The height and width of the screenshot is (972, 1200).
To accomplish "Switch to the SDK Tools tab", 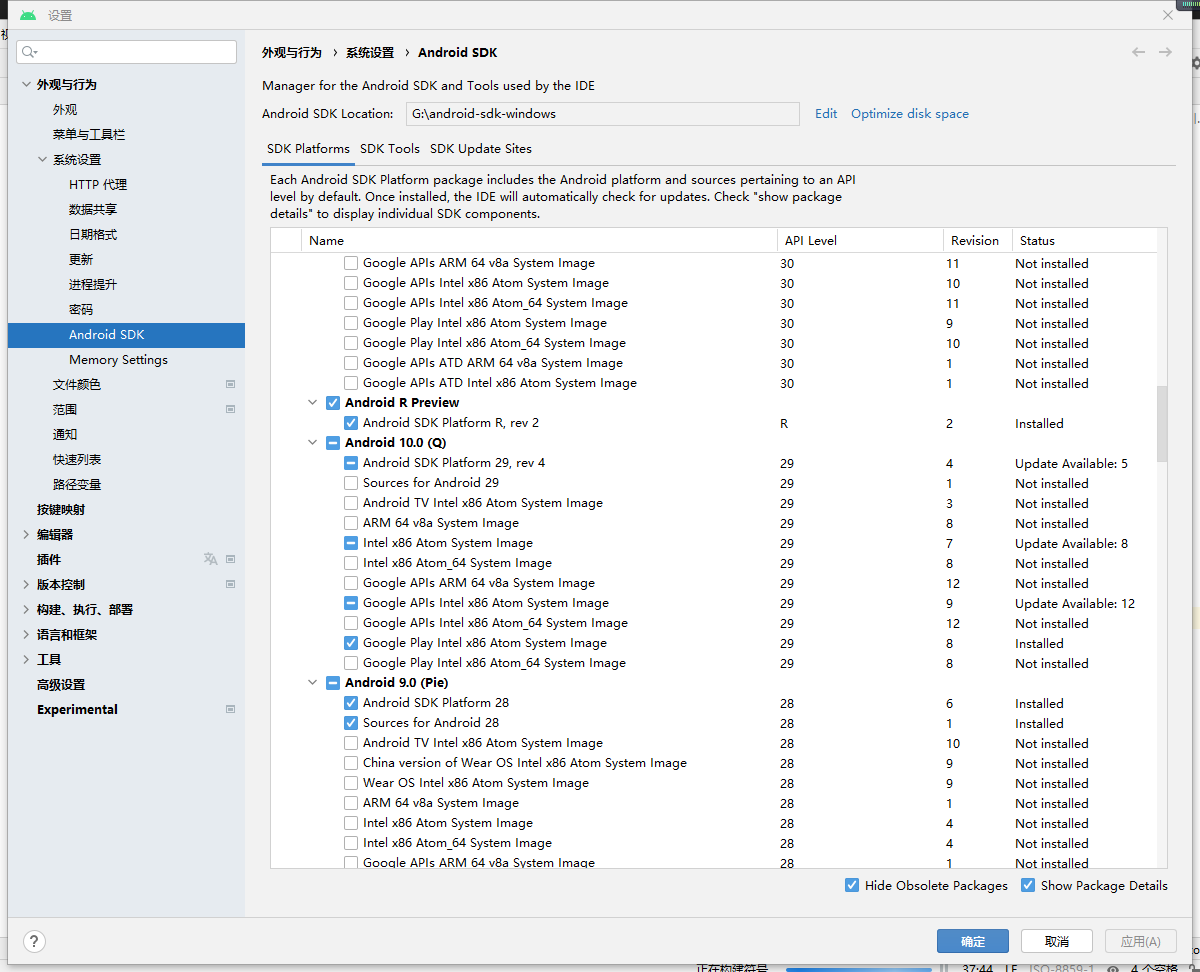I will [390, 148].
